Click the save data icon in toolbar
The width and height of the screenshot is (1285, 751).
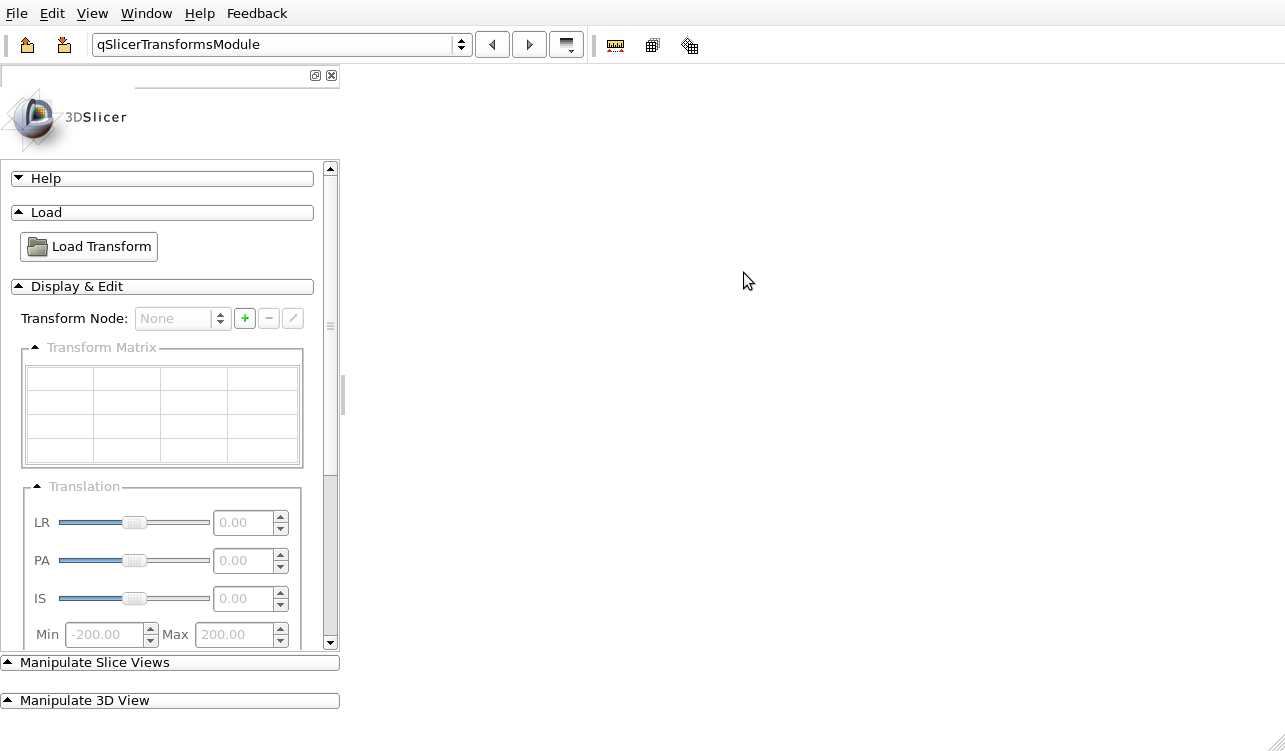tap(64, 45)
